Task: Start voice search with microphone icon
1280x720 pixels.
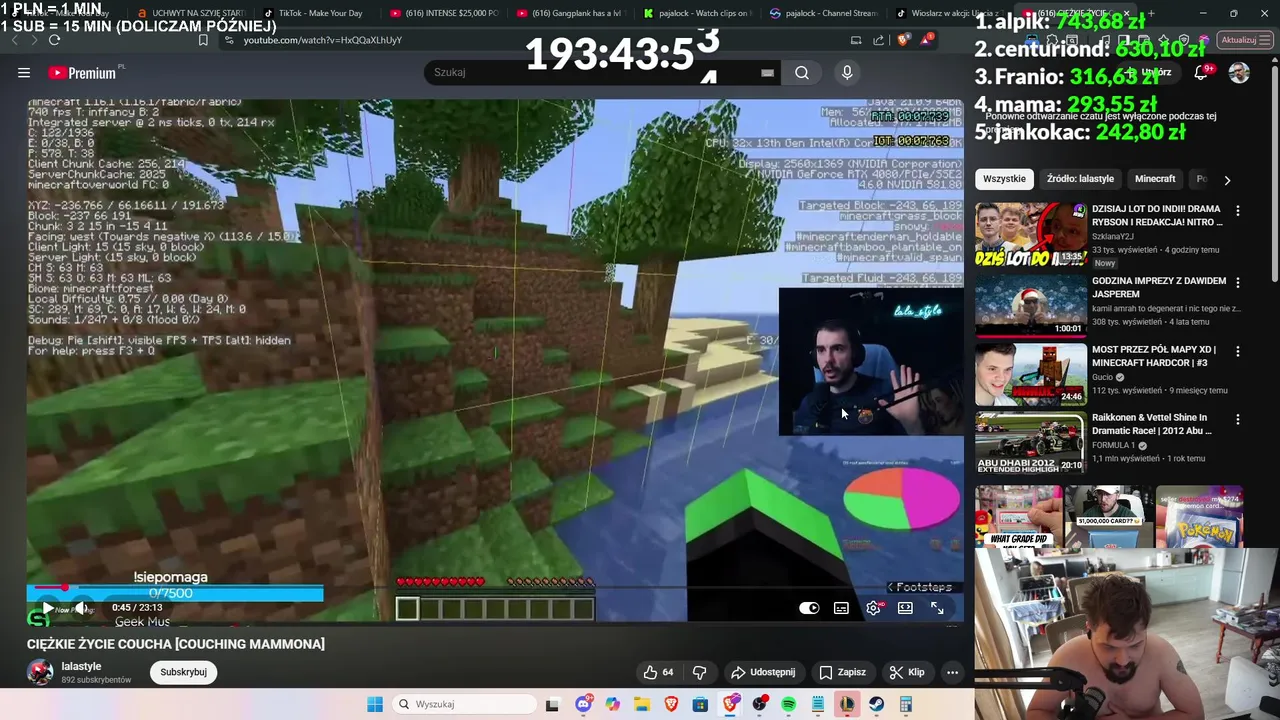Action: pyautogui.click(x=847, y=72)
